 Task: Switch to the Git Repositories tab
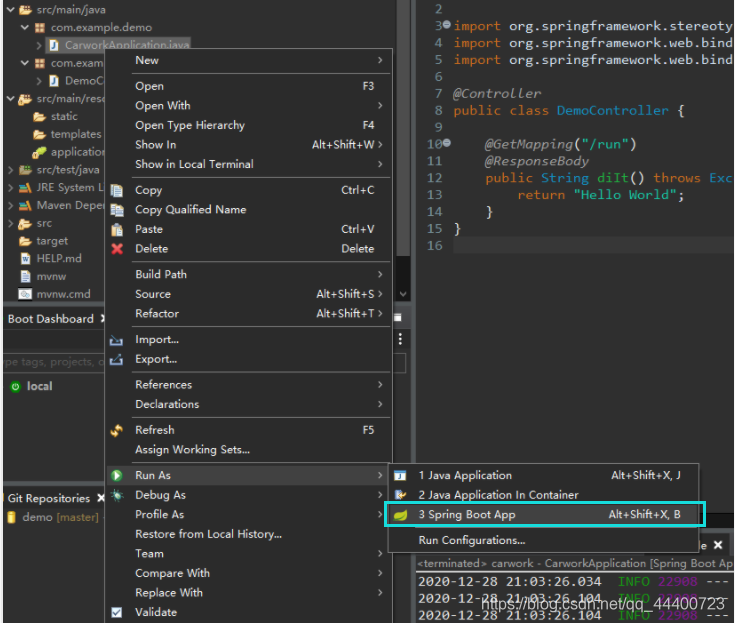[49, 498]
